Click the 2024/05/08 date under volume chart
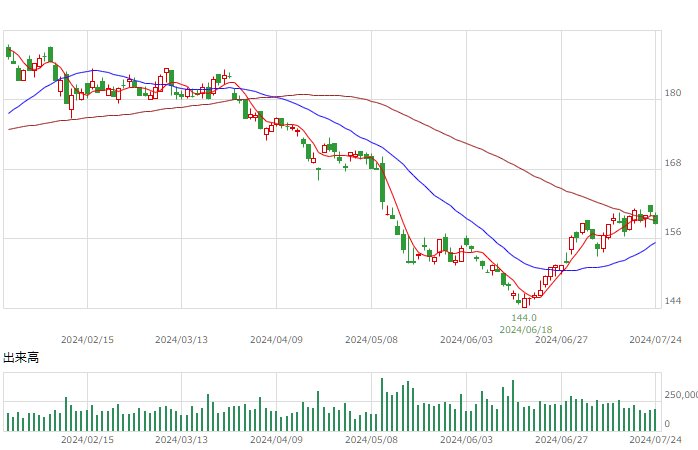Image resolution: width=698 pixels, height=450 pixels. (371, 440)
